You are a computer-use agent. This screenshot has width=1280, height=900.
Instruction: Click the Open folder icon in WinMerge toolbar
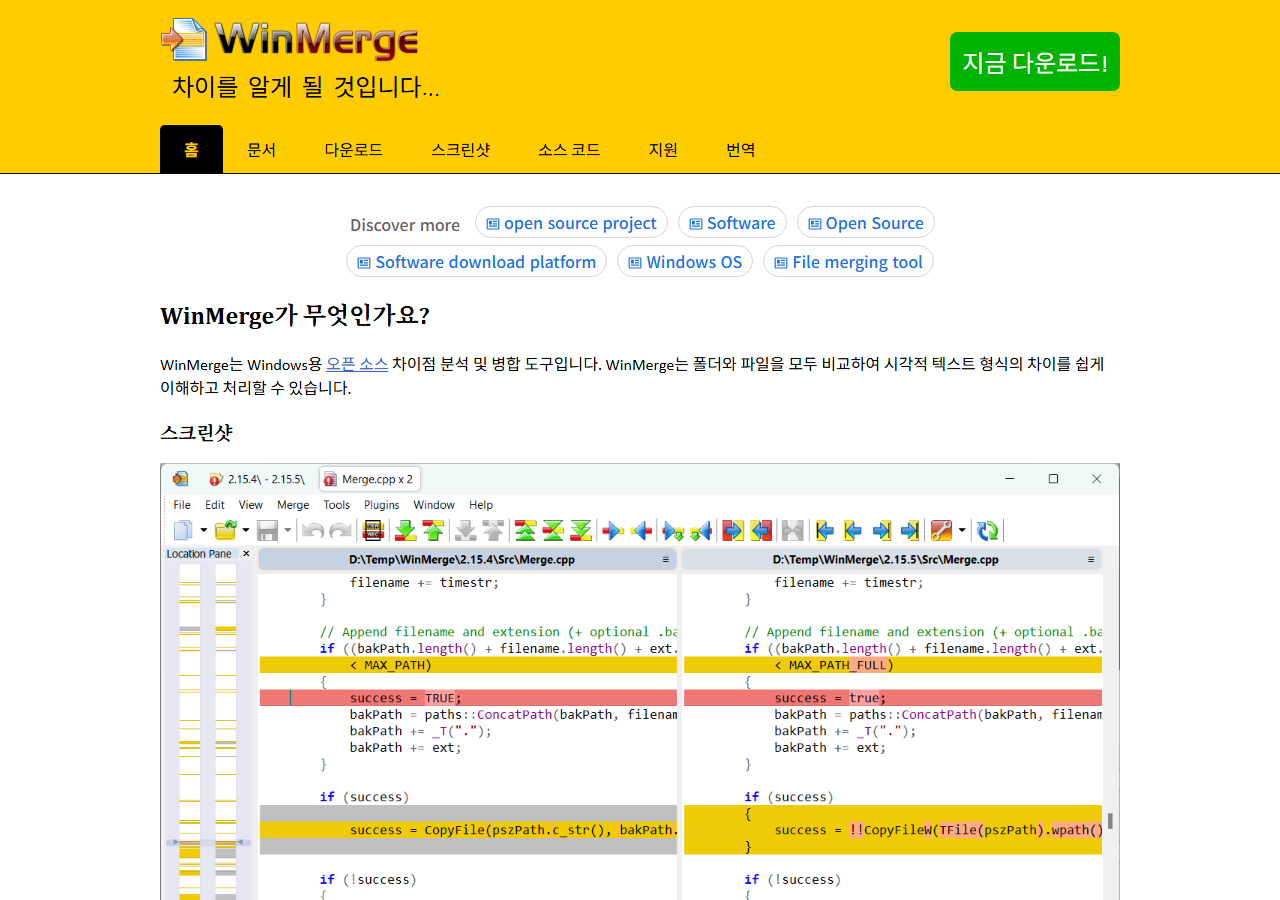click(x=224, y=530)
